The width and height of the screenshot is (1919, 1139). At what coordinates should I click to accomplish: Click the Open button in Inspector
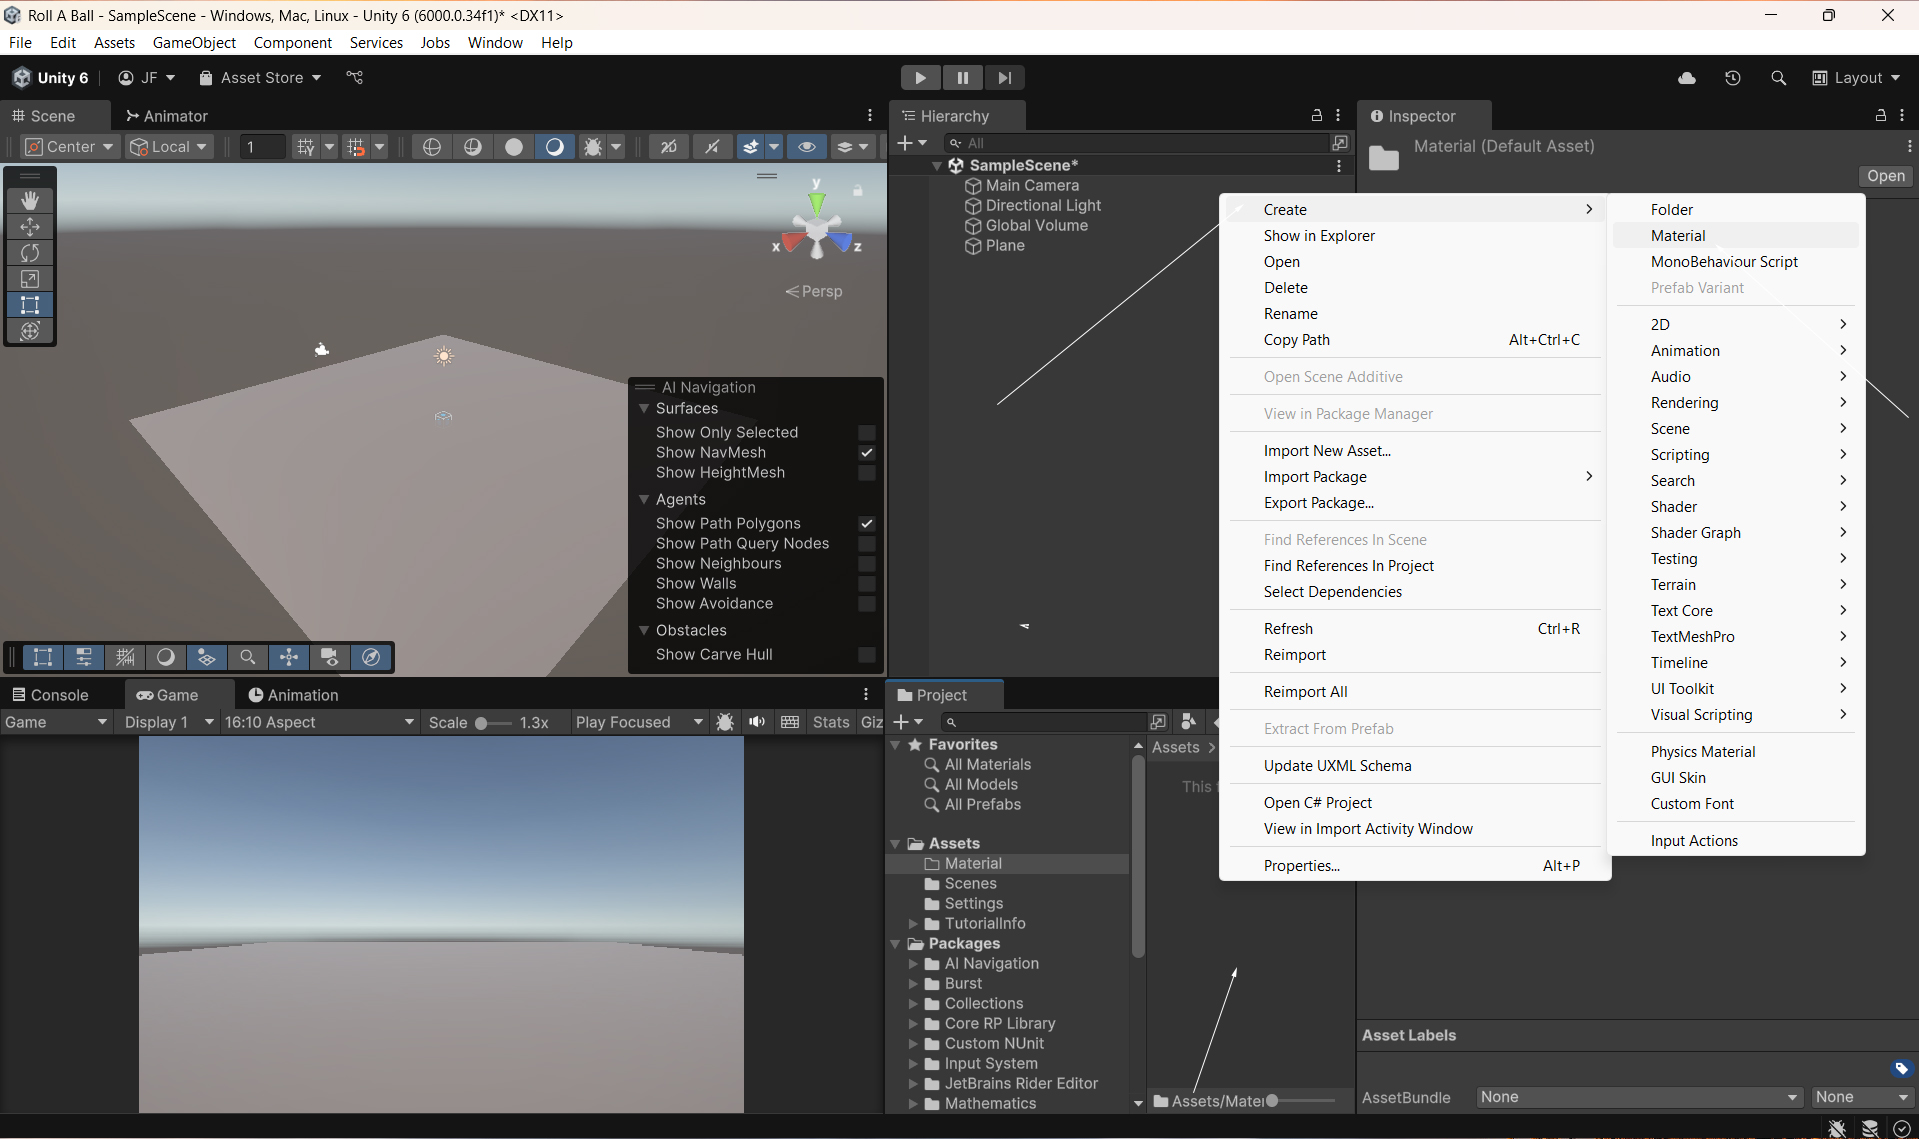[x=1885, y=176]
